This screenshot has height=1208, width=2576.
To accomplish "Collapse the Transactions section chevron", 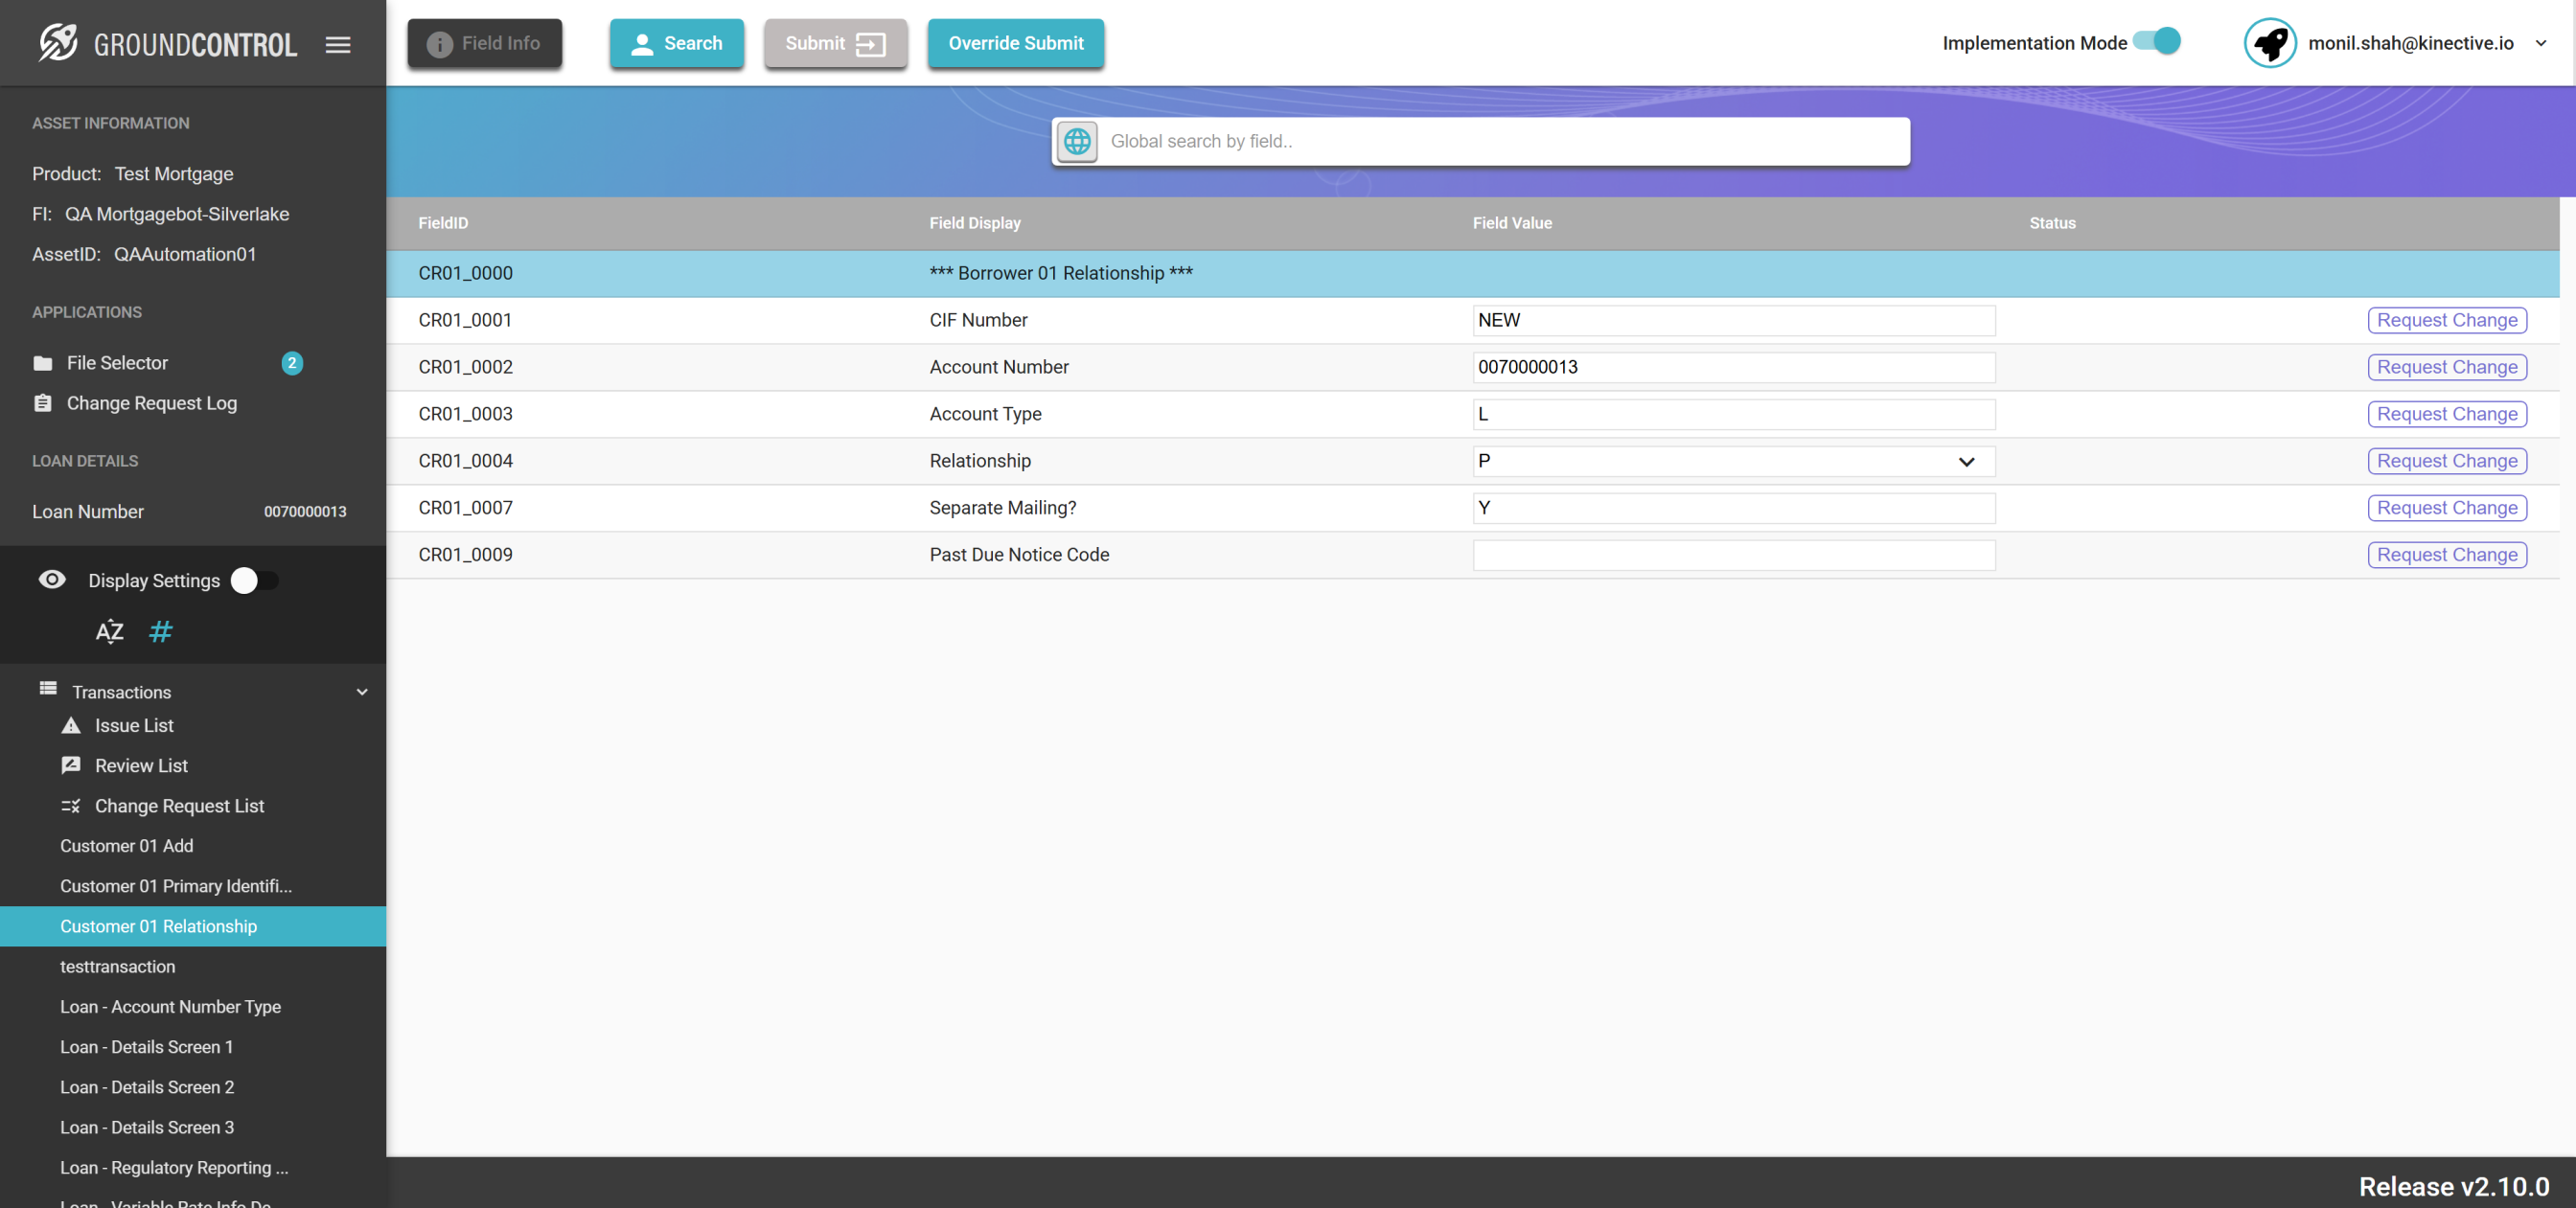I will click(362, 691).
